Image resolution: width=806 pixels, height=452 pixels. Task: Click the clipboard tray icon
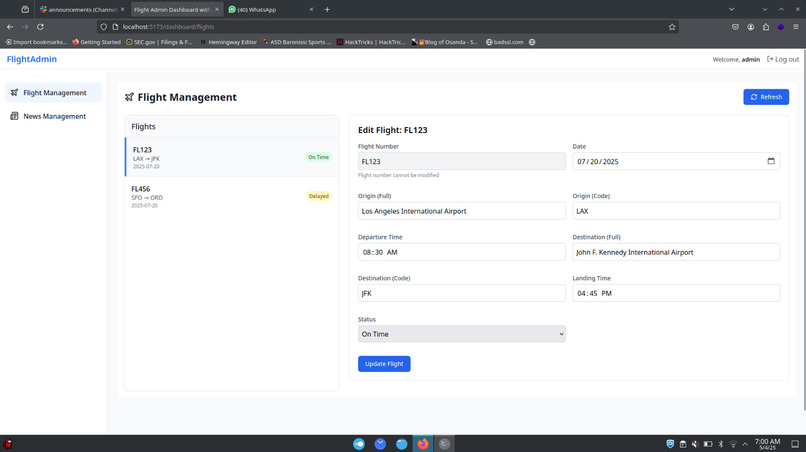coord(683,444)
